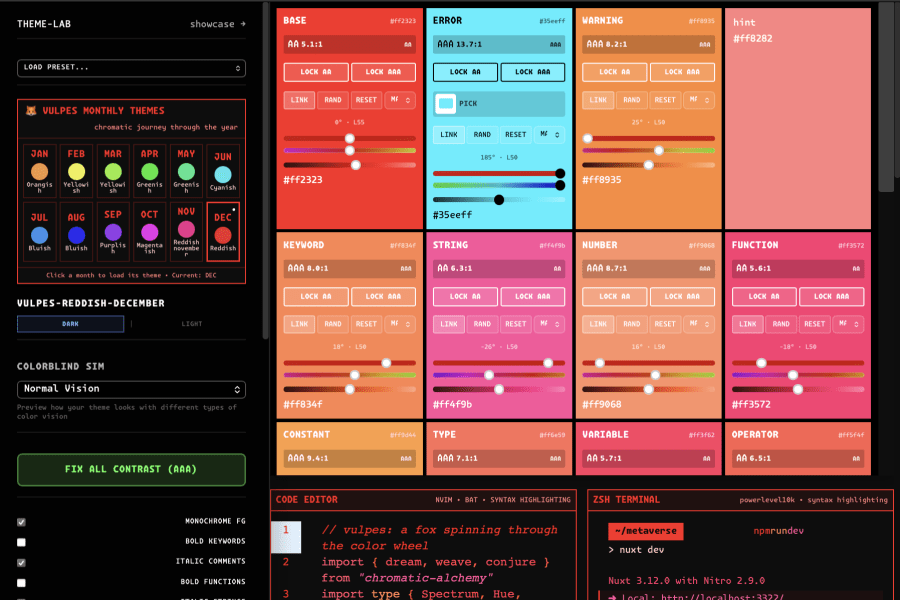Toggle the Monochrome FG checkbox
The image size is (900, 600).
click(21, 522)
